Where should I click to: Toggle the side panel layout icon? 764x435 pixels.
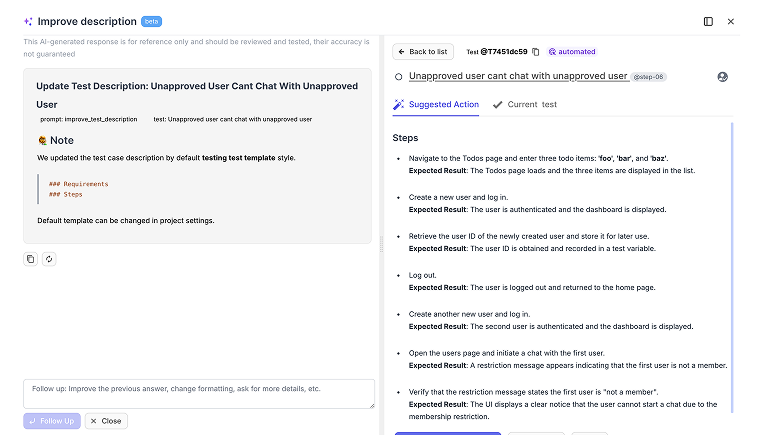point(708,21)
